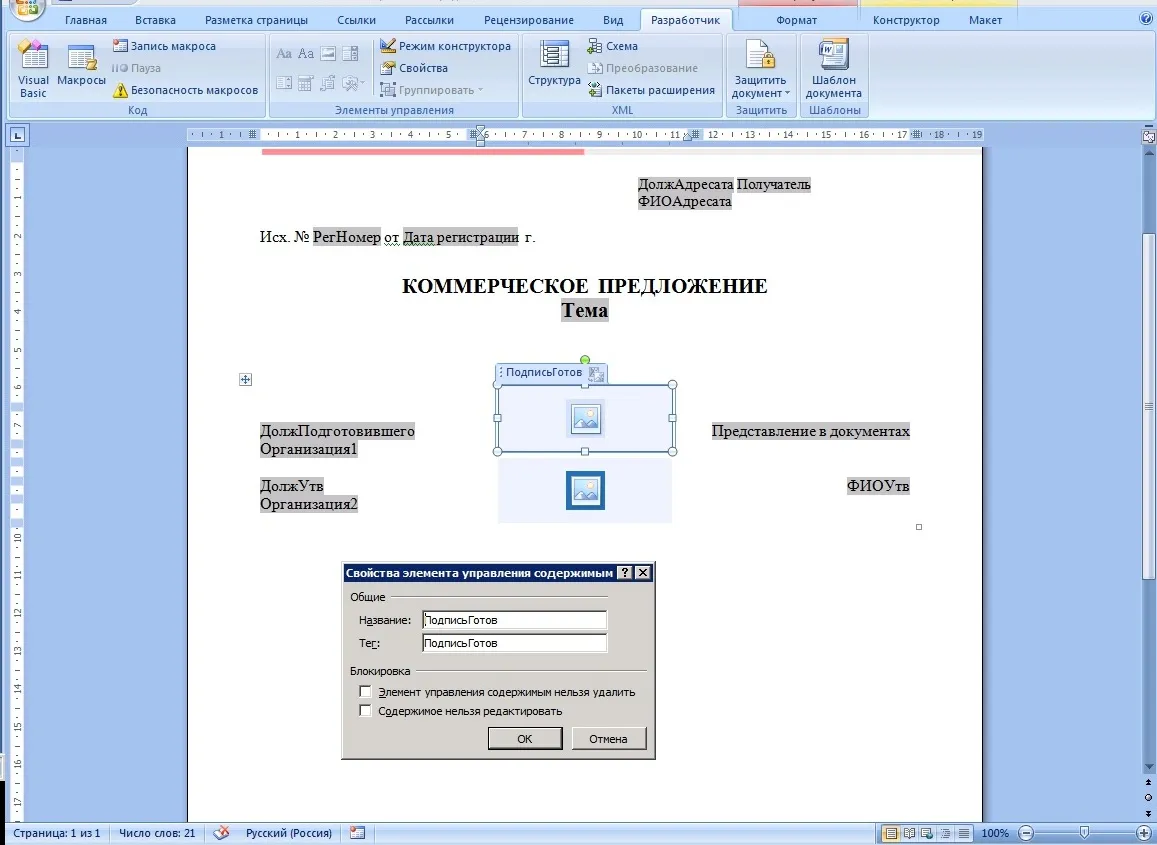Open Свойства of the selected control
This screenshot has width=1157, height=845.
(x=414, y=68)
